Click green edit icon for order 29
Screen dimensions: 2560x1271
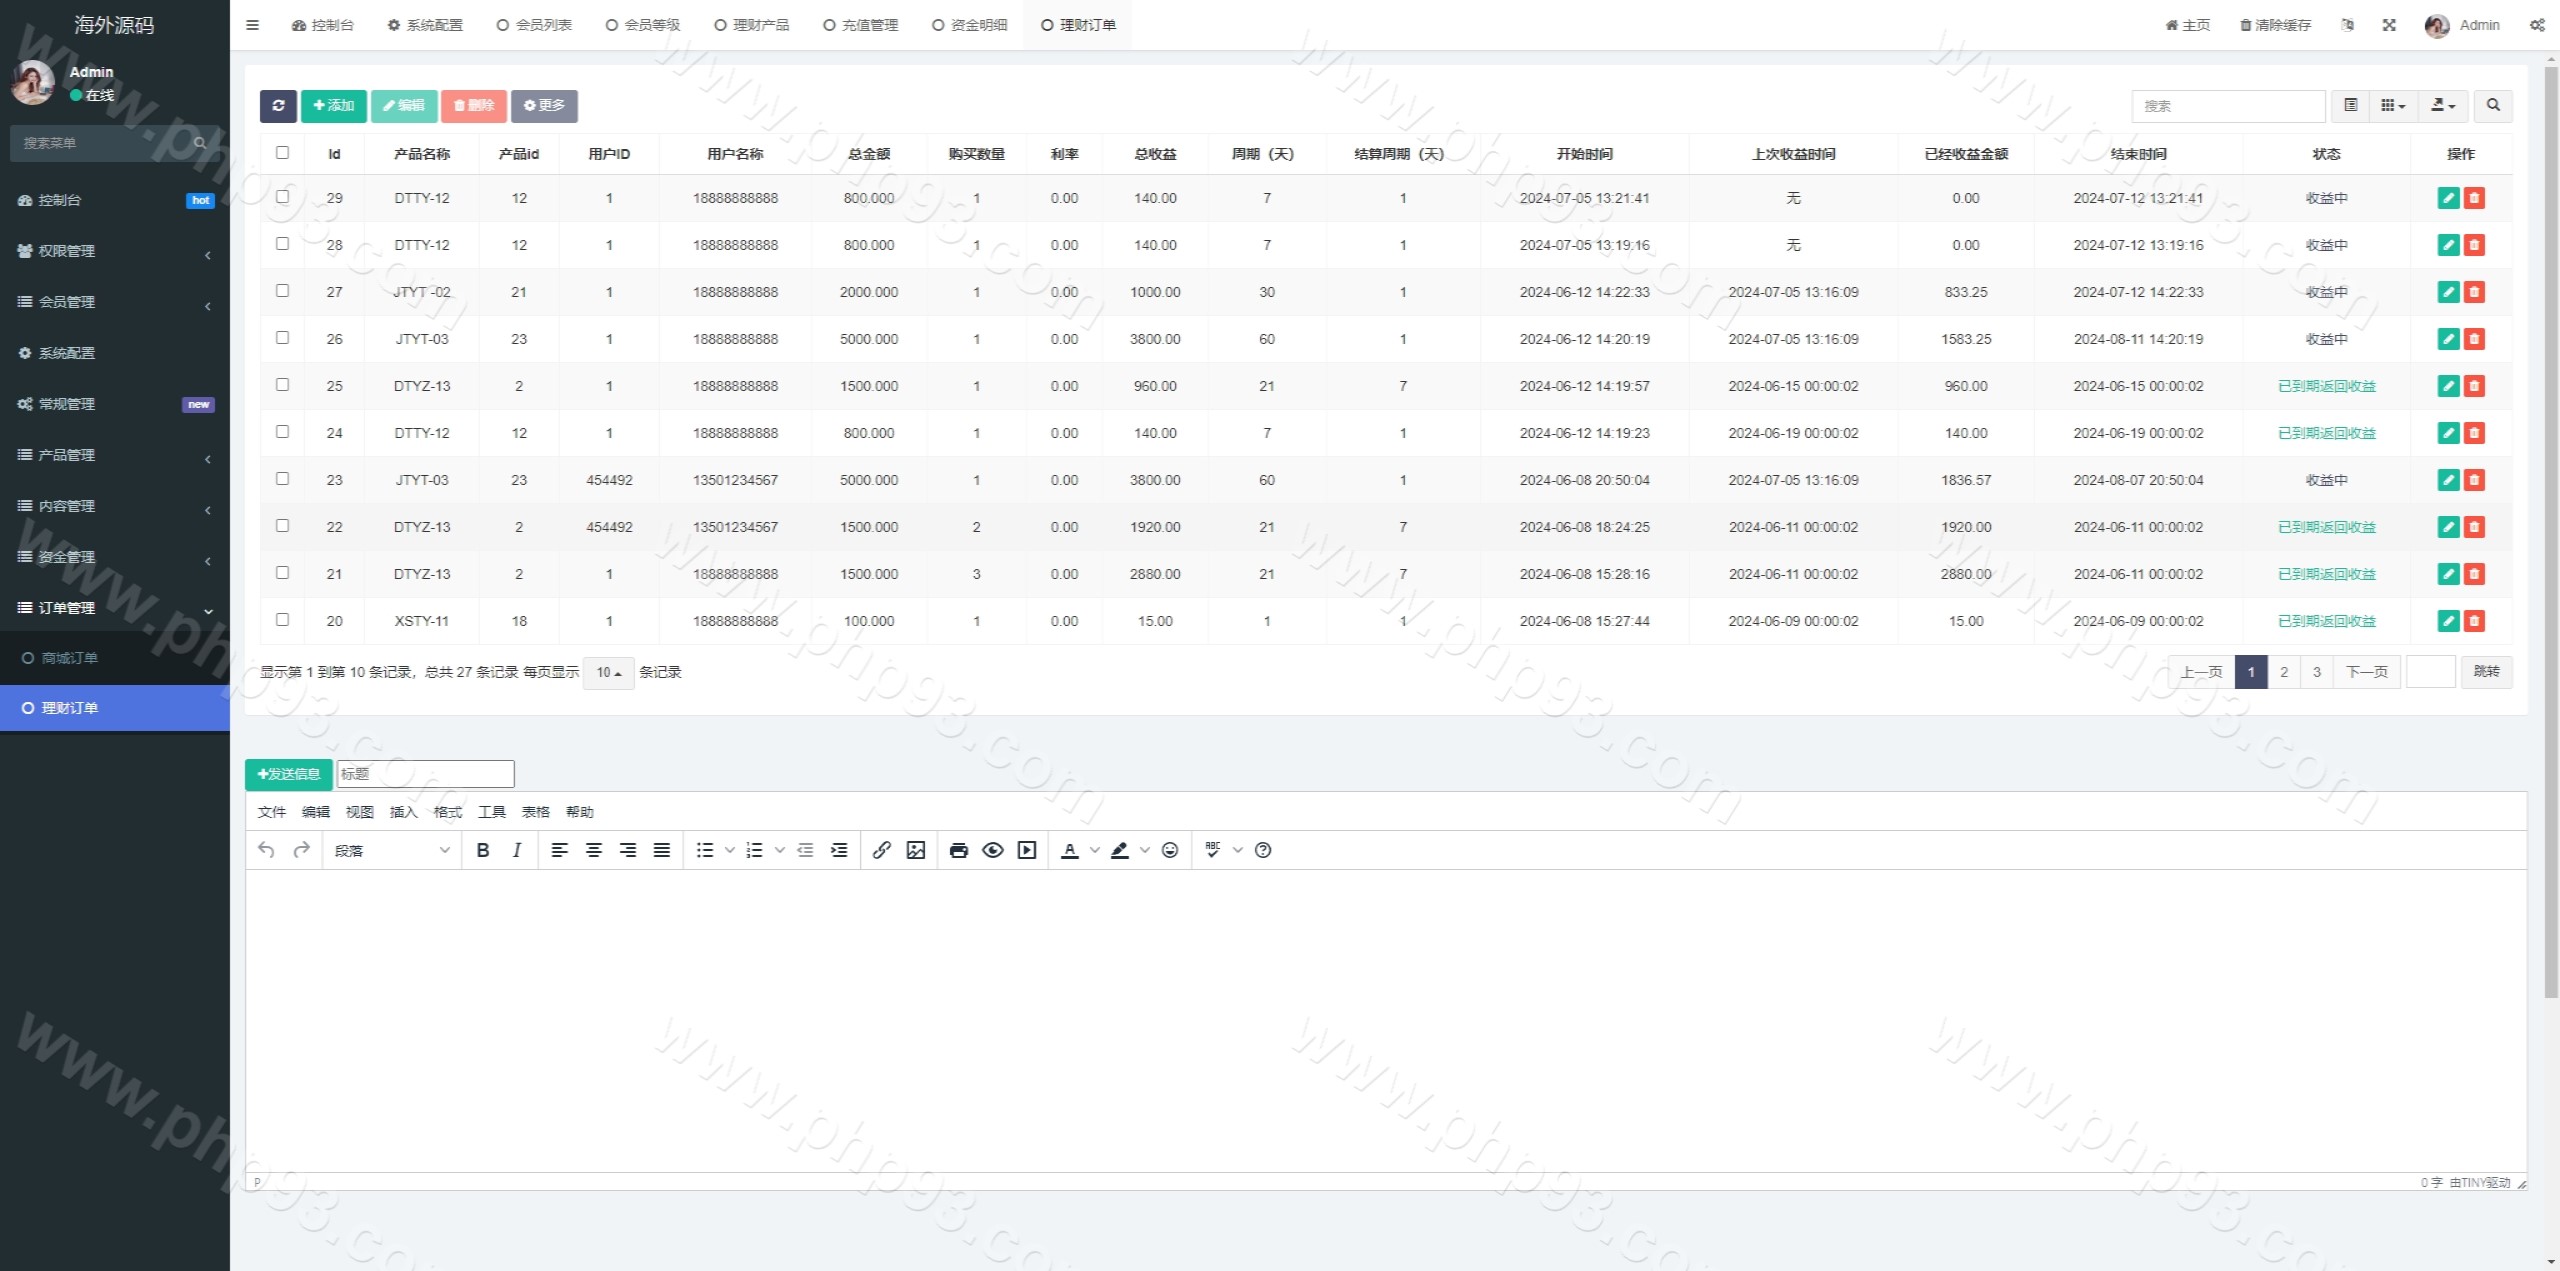point(2448,198)
